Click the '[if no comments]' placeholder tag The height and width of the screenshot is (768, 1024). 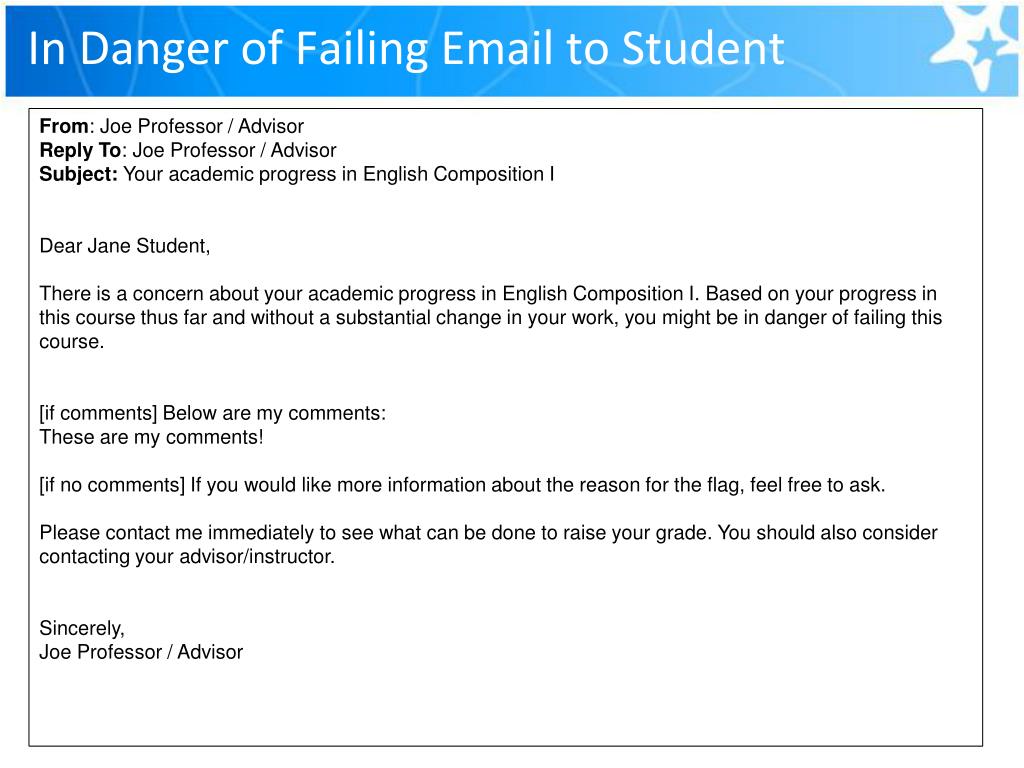pos(112,485)
